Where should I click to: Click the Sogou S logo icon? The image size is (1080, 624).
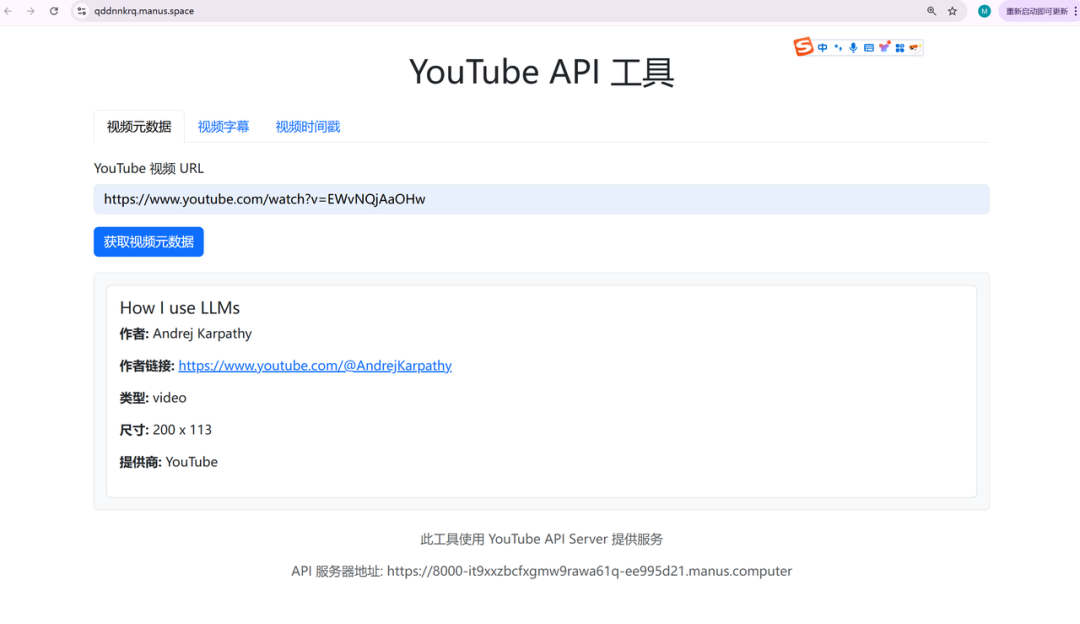(x=803, y=47)
